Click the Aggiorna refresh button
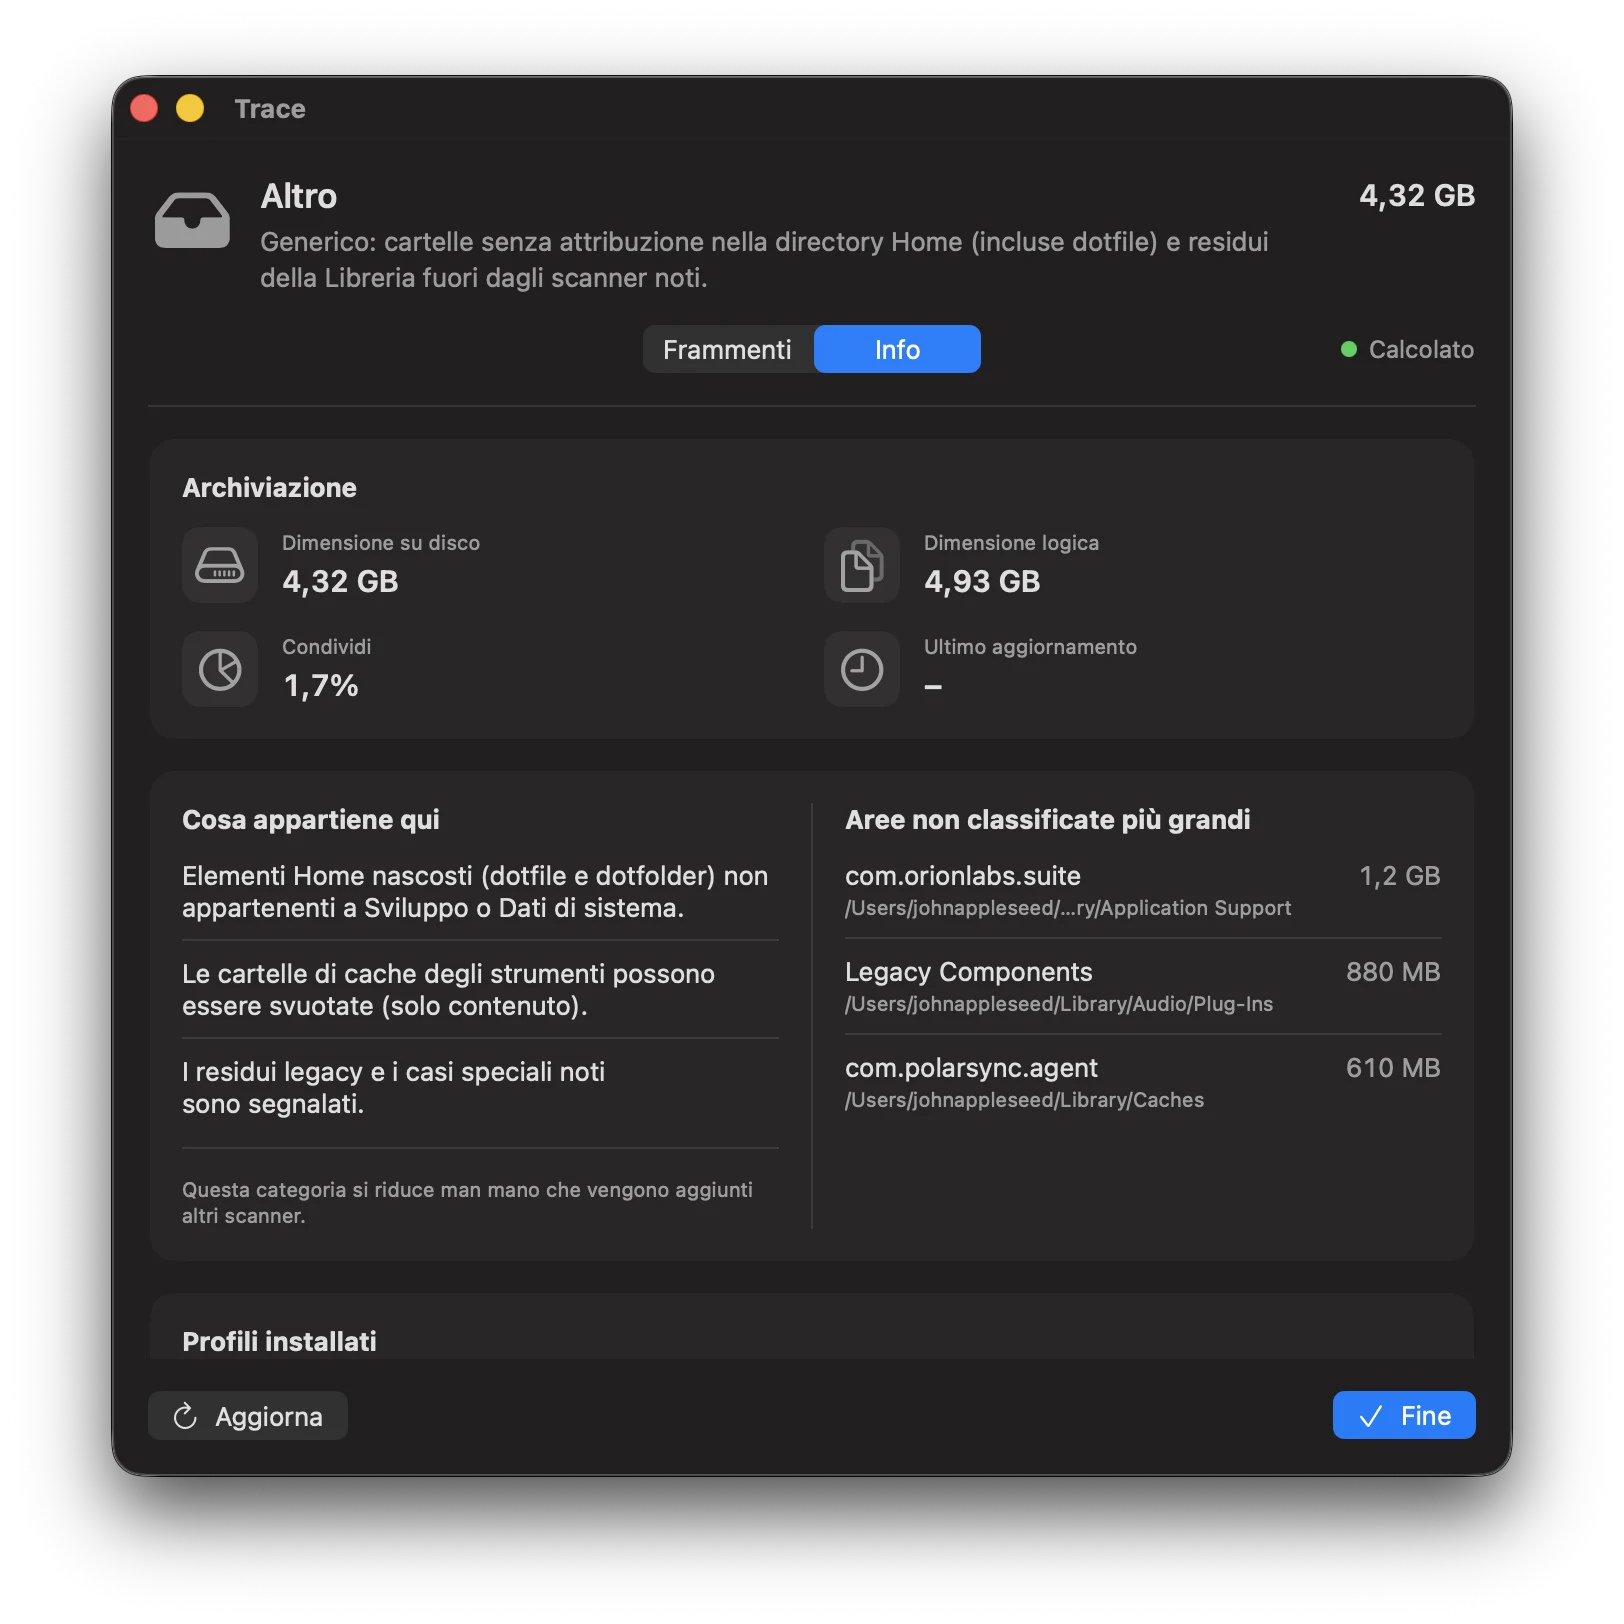 (248, 1415)
